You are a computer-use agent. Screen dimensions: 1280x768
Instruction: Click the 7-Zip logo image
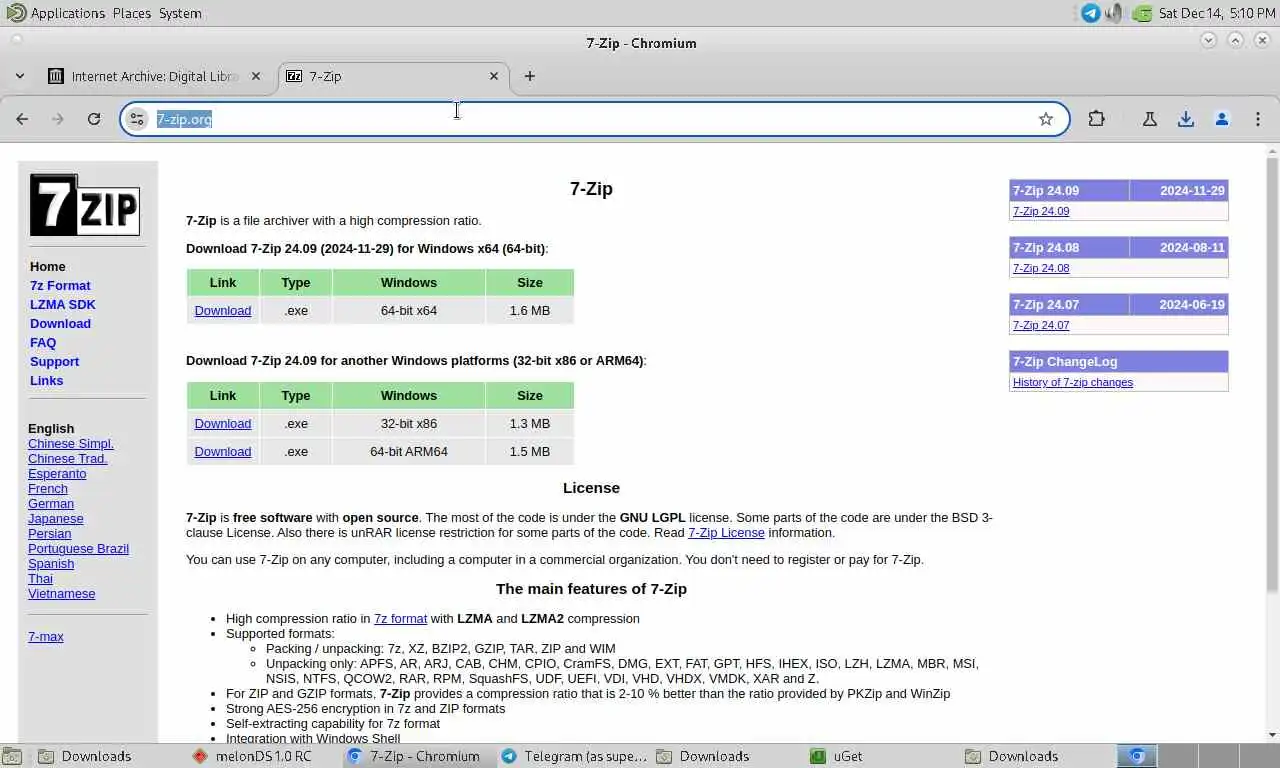click(85, 205)
